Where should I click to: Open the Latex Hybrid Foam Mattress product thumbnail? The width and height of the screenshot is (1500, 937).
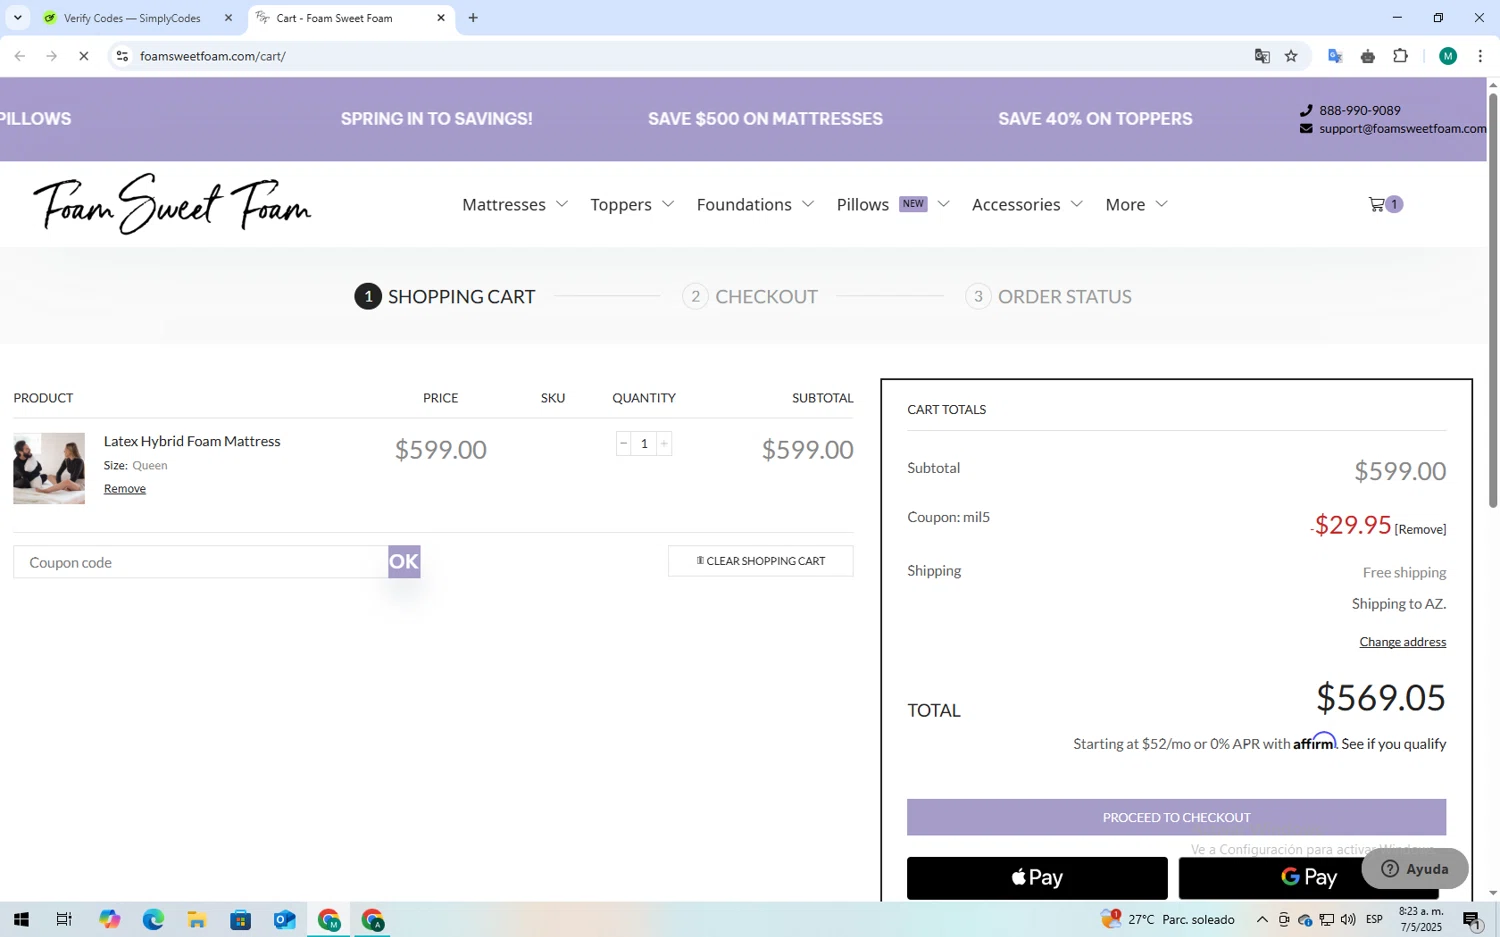coord(49,468)
